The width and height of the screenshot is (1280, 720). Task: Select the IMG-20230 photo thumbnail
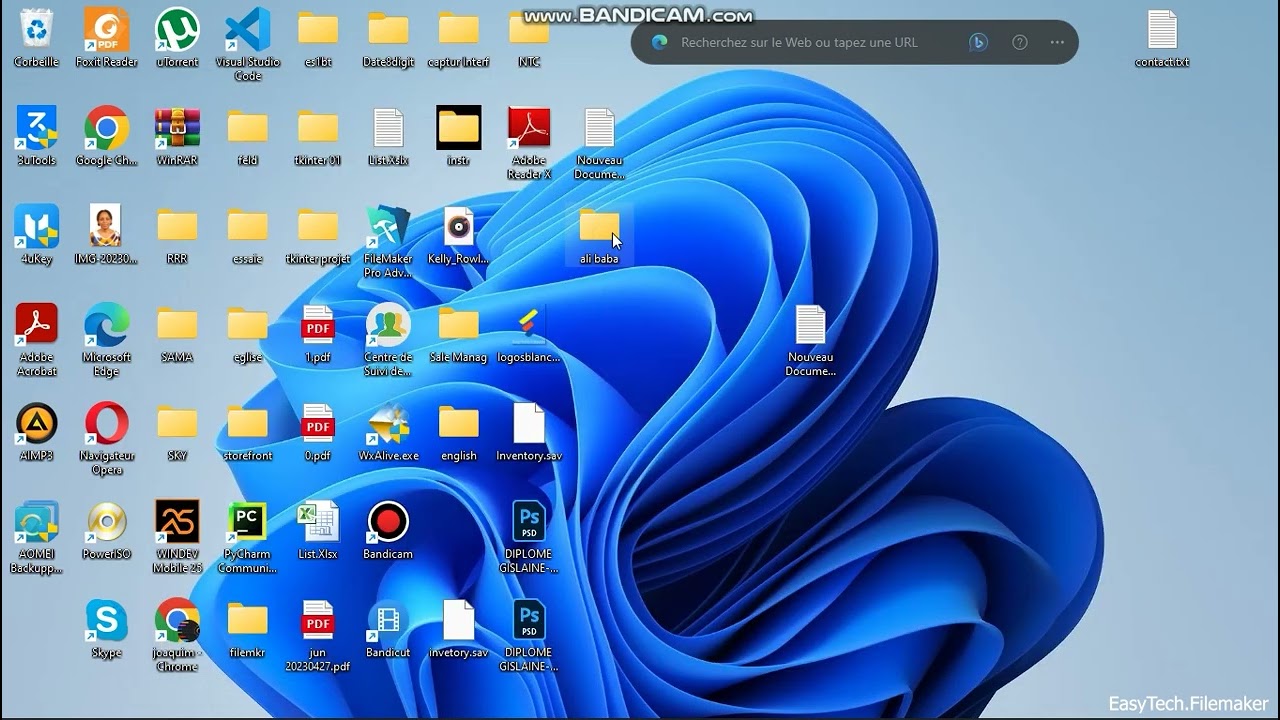coord(106,226)
